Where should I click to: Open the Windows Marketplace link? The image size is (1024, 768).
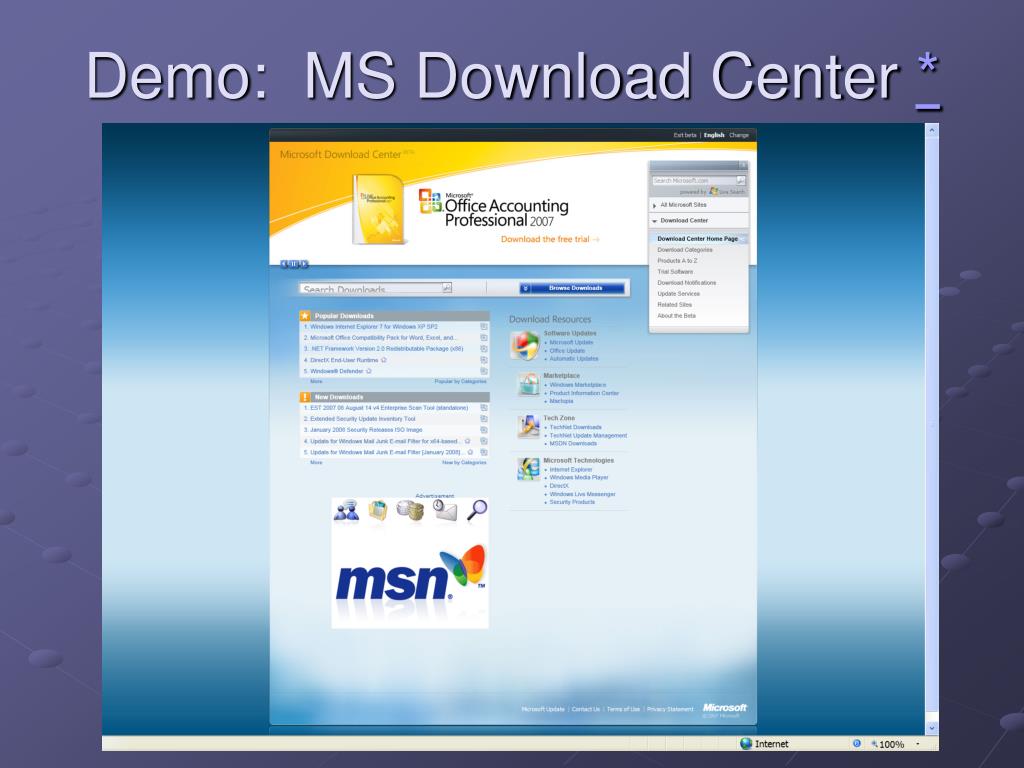(x=578, y=385)
